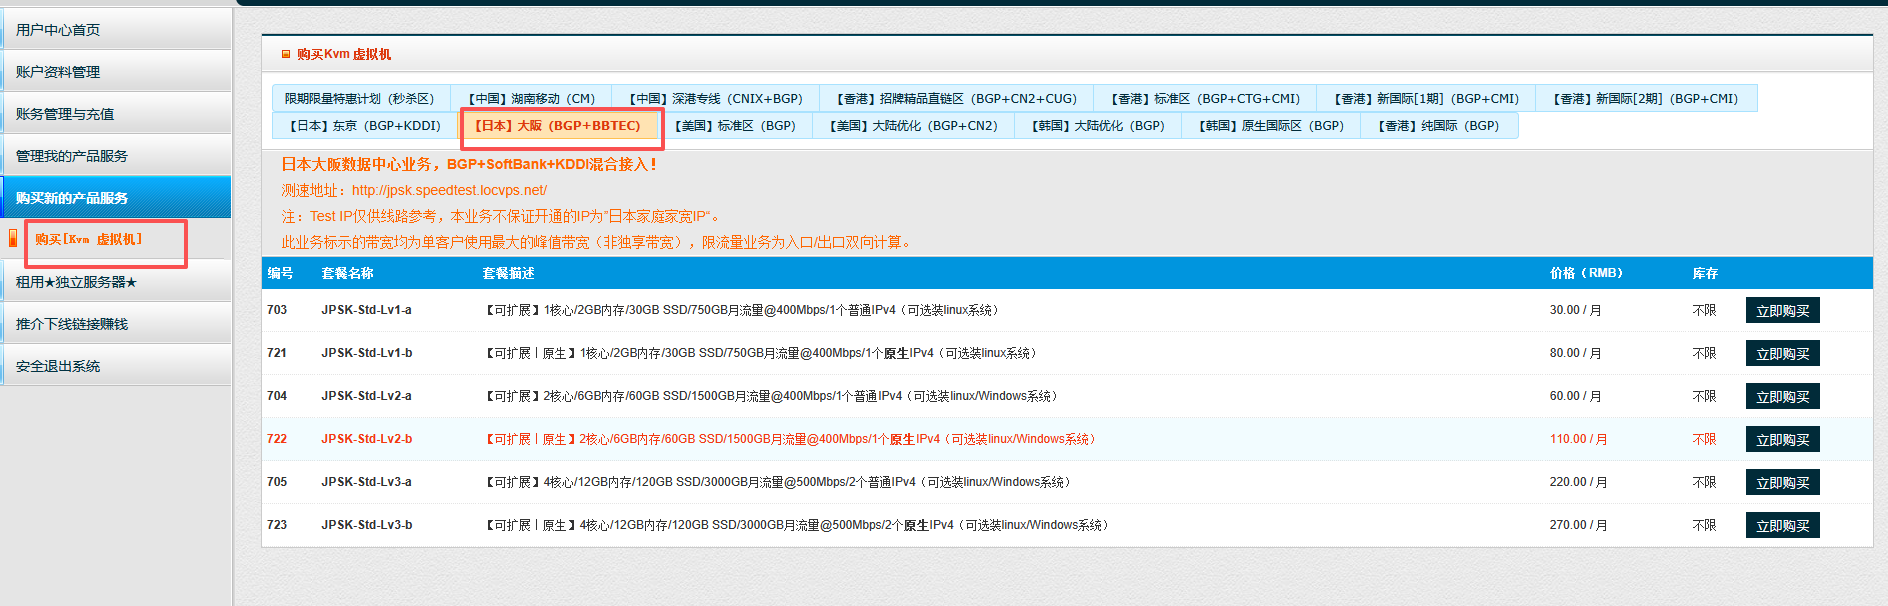This screenshot has width=1888, height=606.
Task: Open 租用★独立服务器★ page
Action: click(115, 282)
